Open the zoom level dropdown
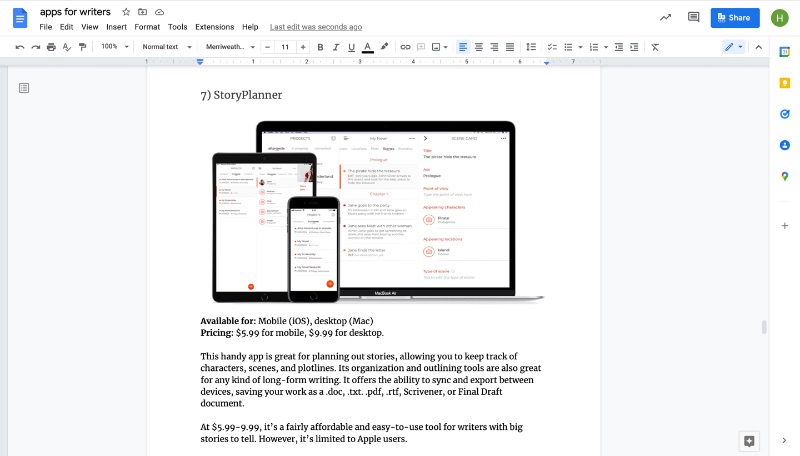This screenshot has height=456, width=800. pyautogui.click(x=113, y=47)
